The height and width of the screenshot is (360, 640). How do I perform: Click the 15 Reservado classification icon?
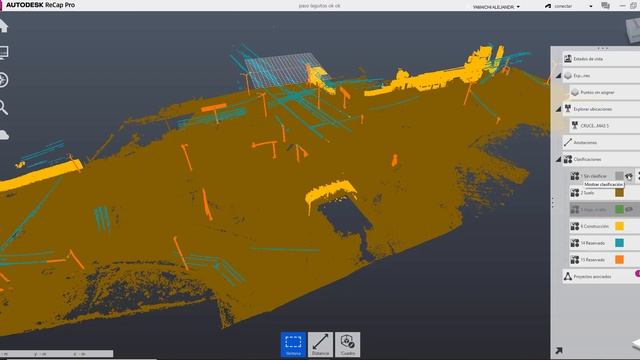coord(575,260)
